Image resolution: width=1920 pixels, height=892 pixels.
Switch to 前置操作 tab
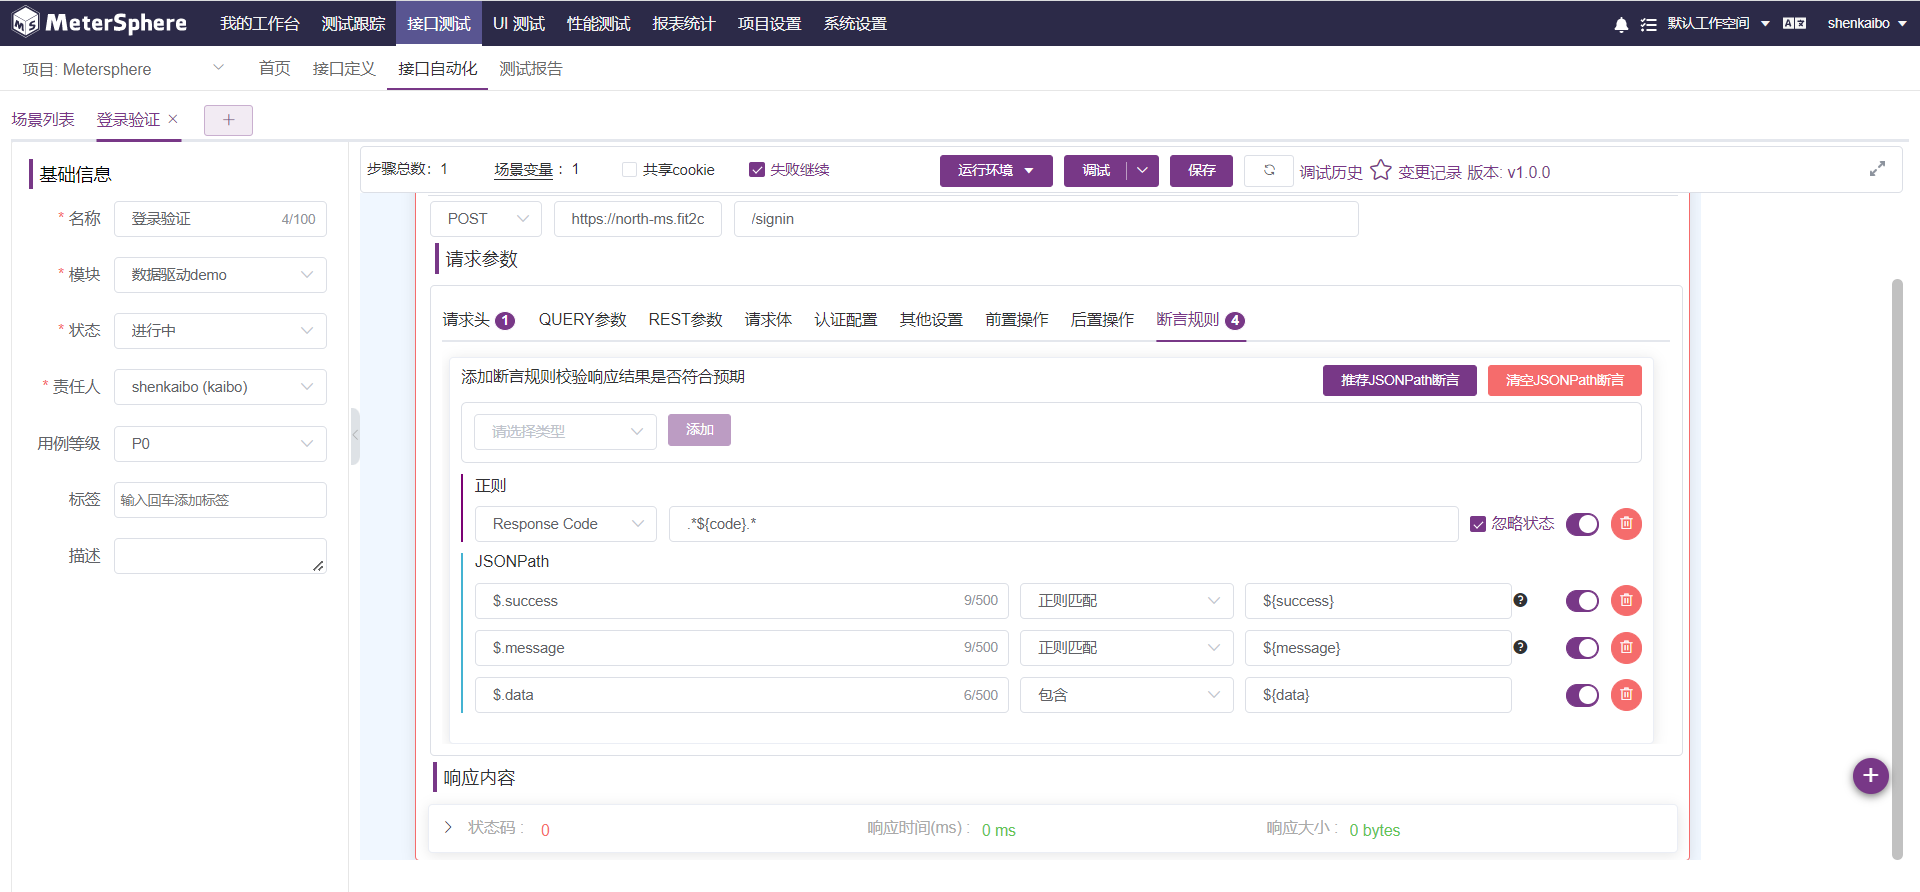tap(1017, 320)
